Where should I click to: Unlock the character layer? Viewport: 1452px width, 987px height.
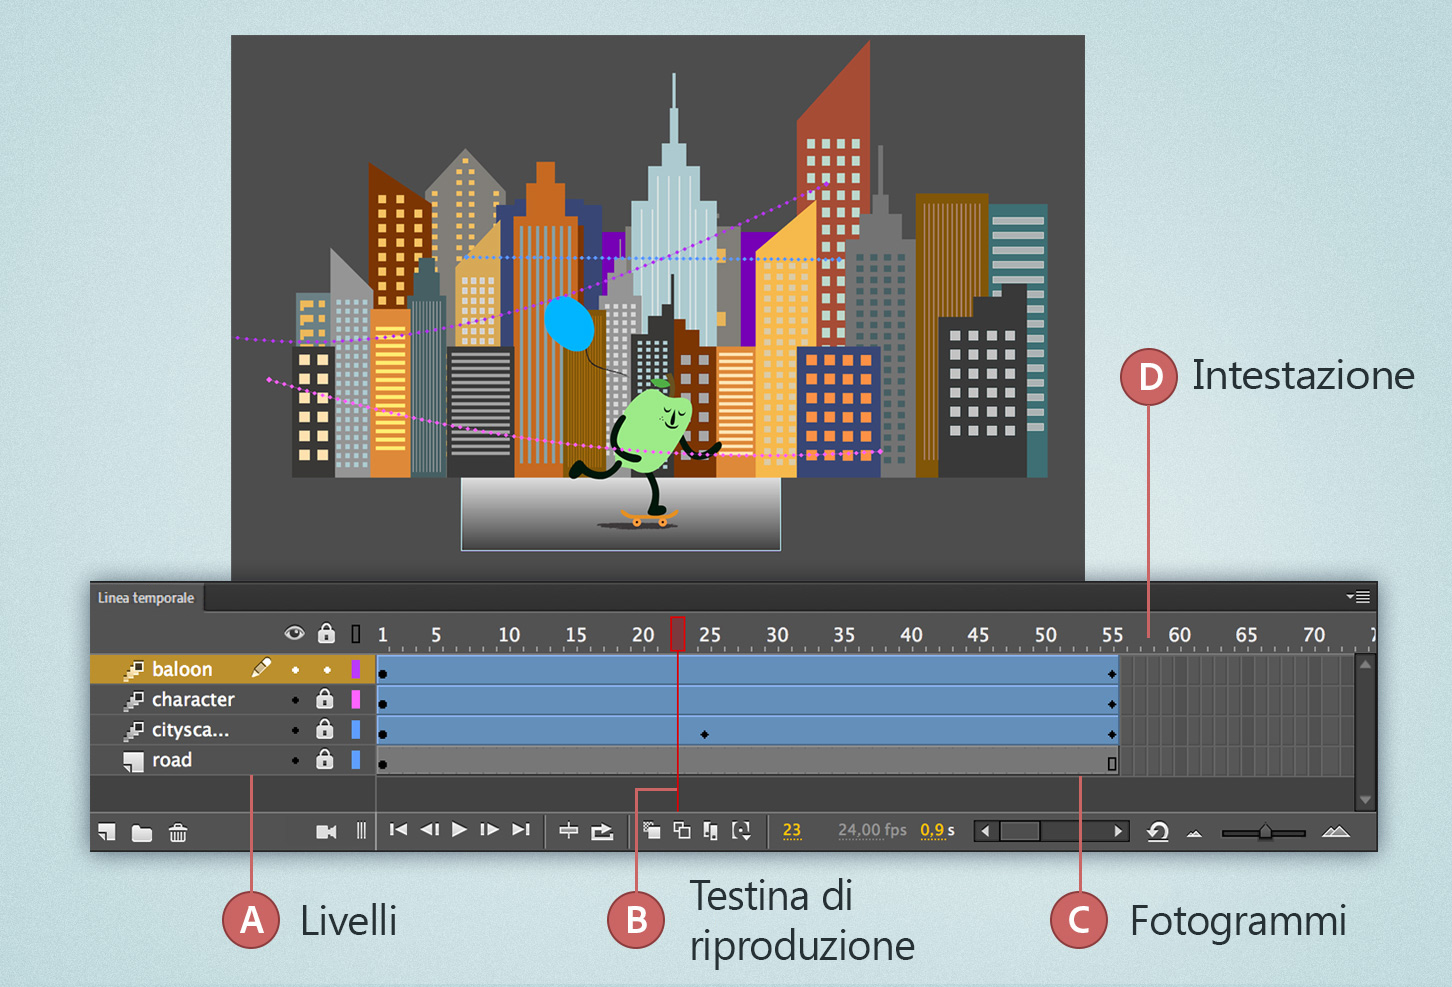(325, 698)
